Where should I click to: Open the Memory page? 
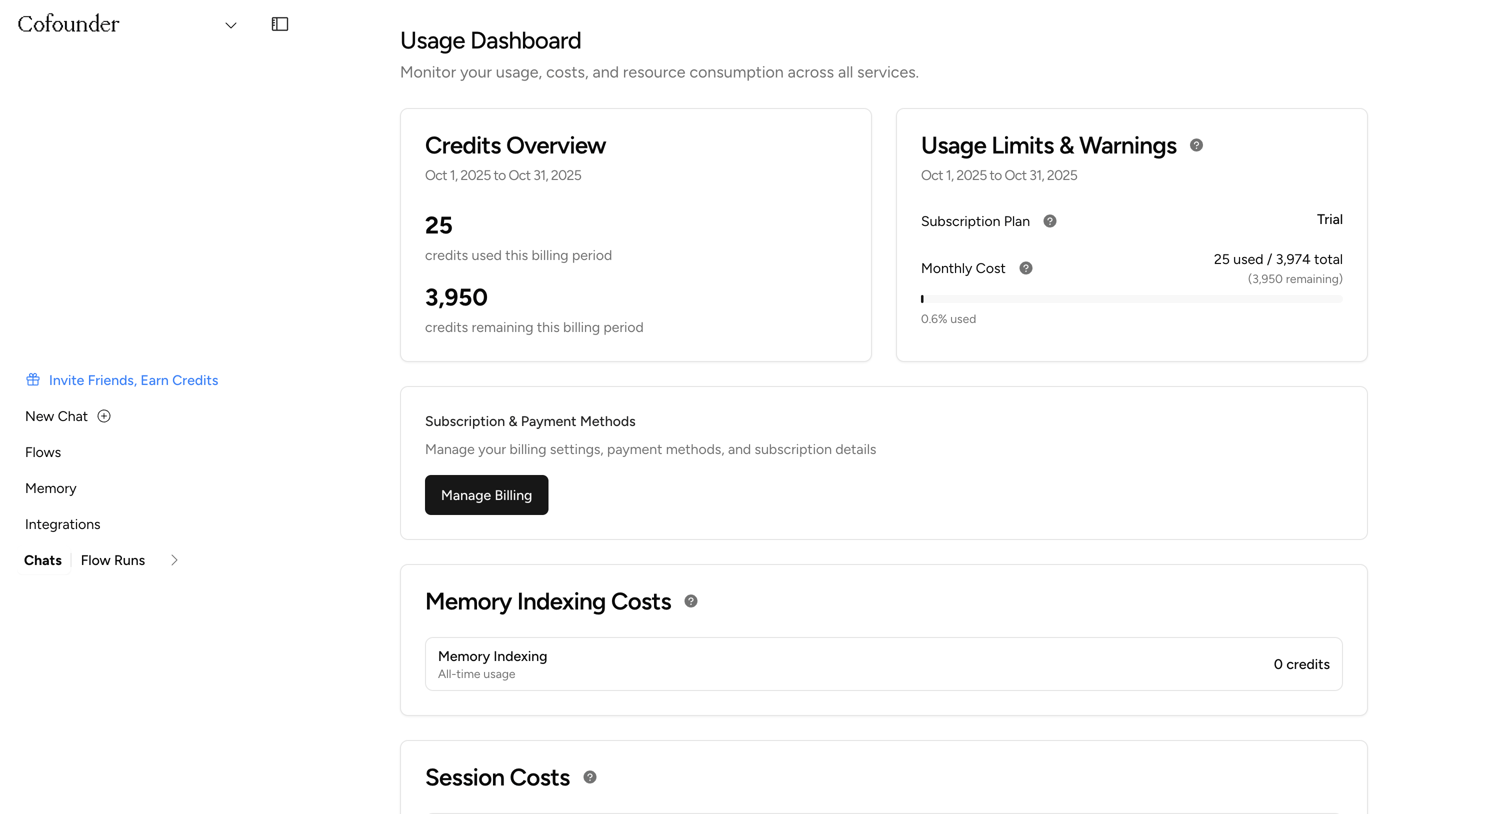coord(51,488)
